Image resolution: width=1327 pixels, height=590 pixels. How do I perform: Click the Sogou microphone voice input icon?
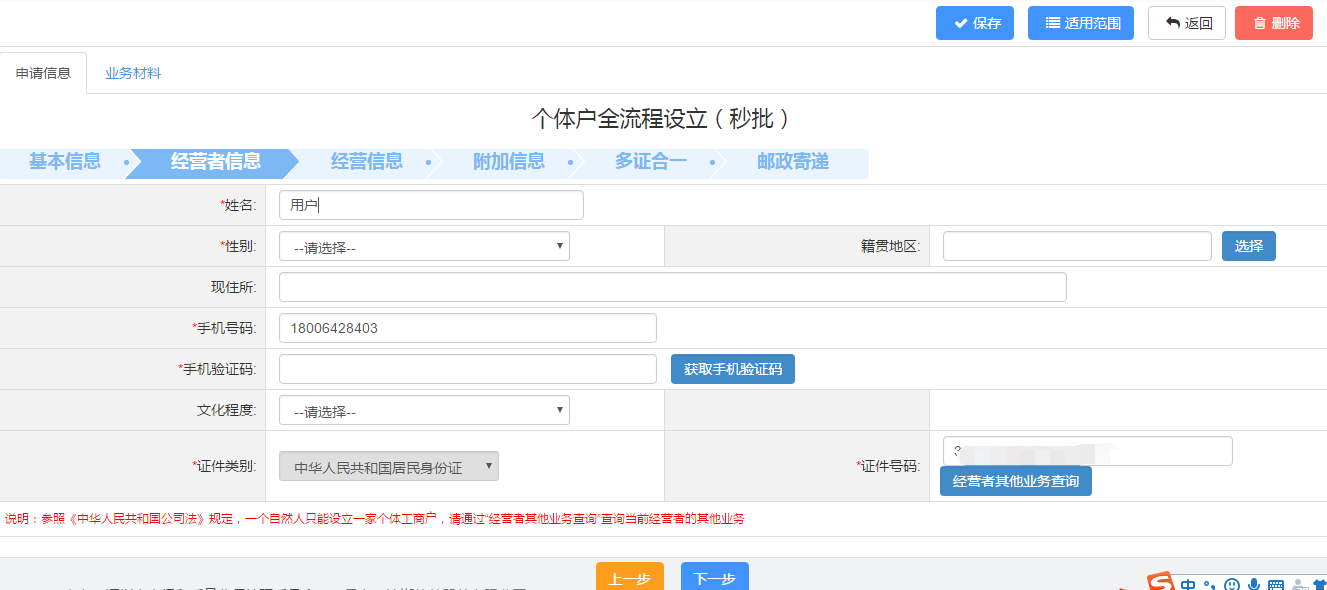click(1253, 585)
